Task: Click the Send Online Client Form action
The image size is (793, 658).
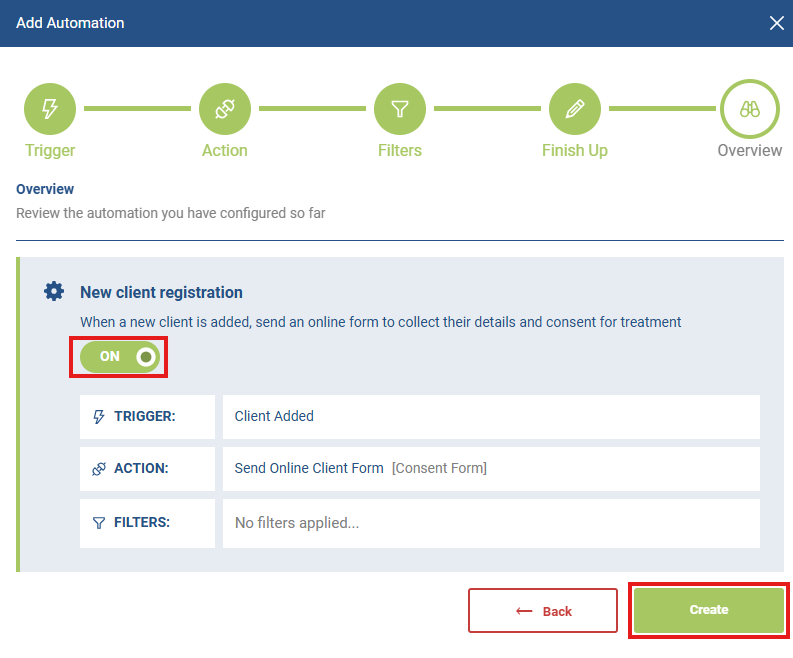Action: 309,468
